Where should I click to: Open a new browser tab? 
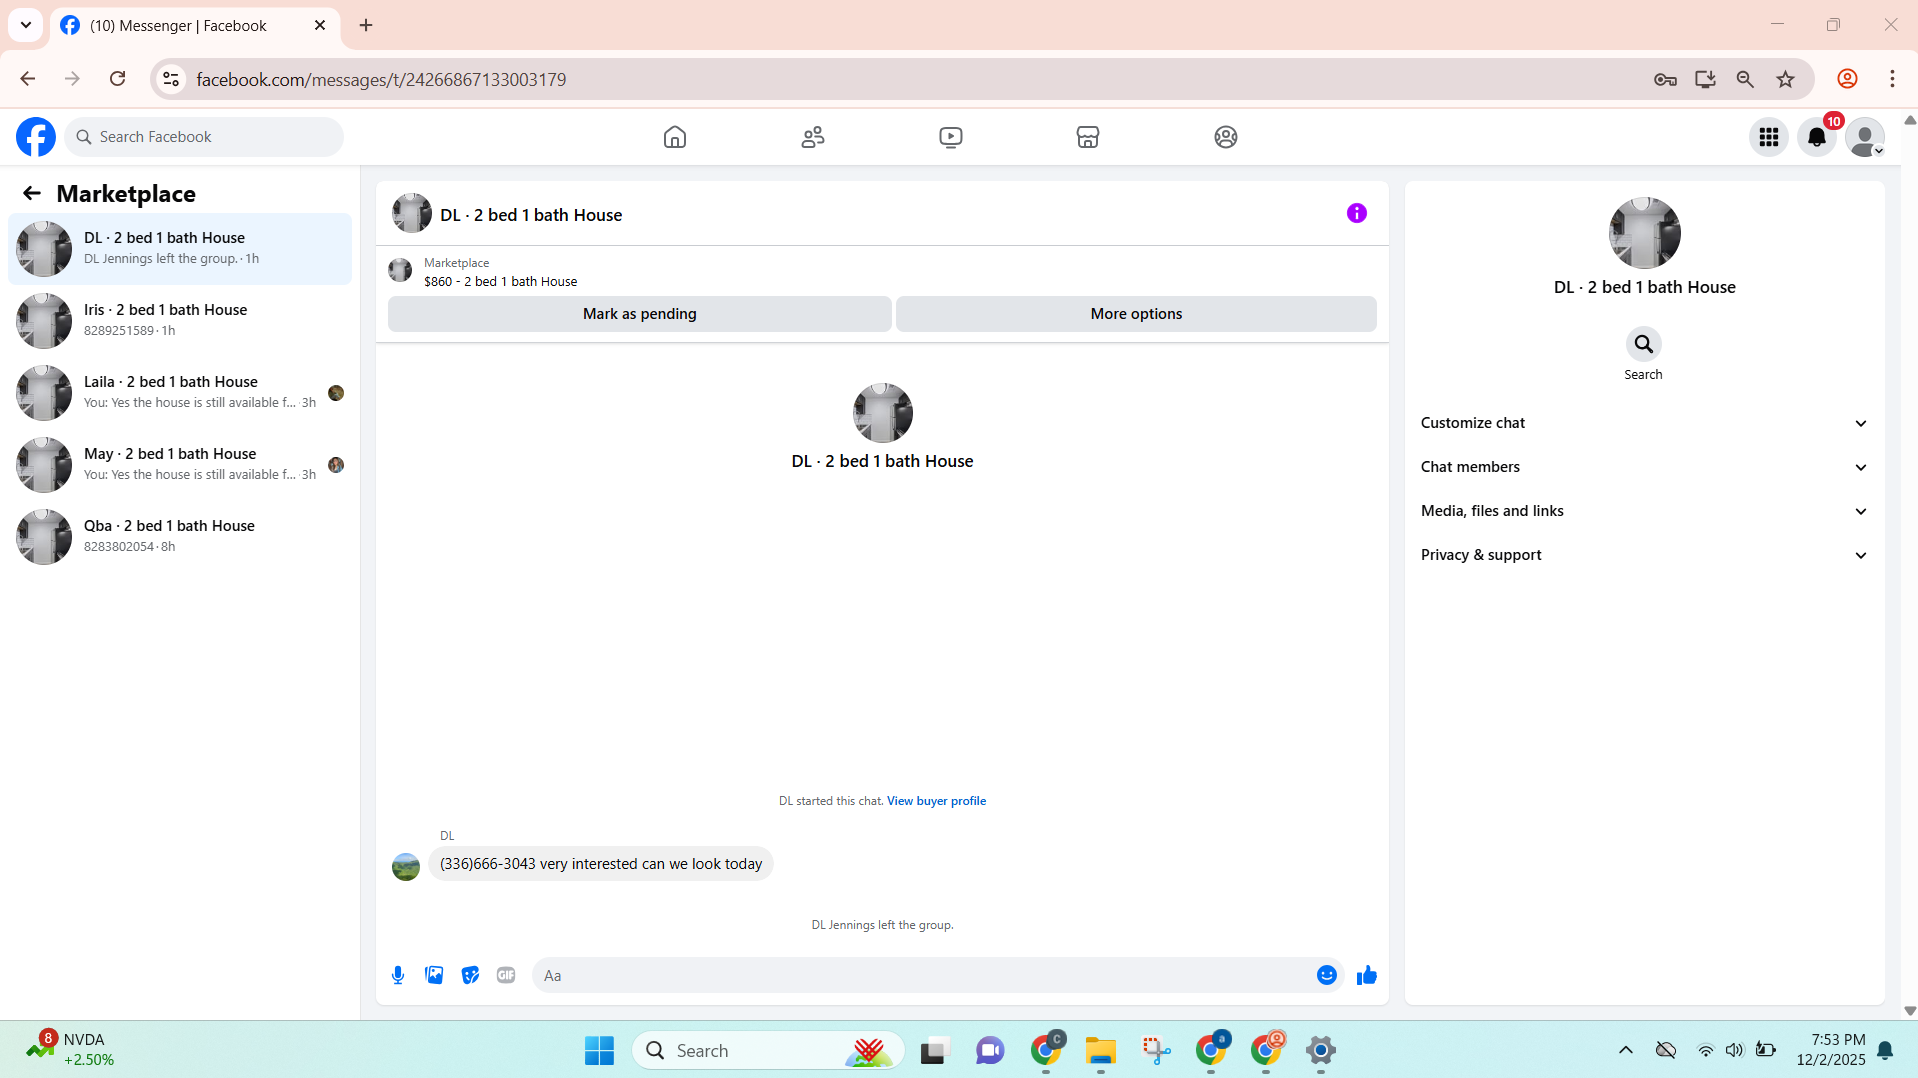[x=366, y=25]
